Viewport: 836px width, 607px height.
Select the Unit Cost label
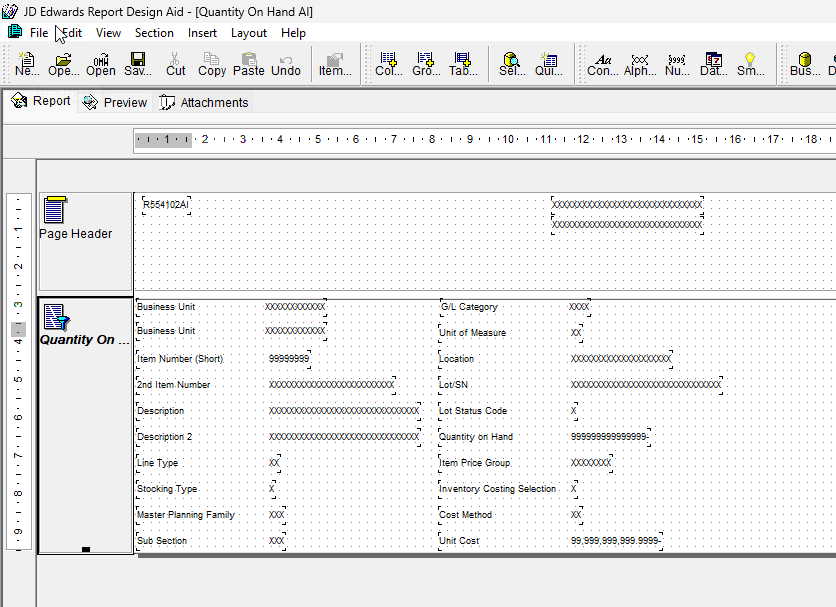[459, 540]
